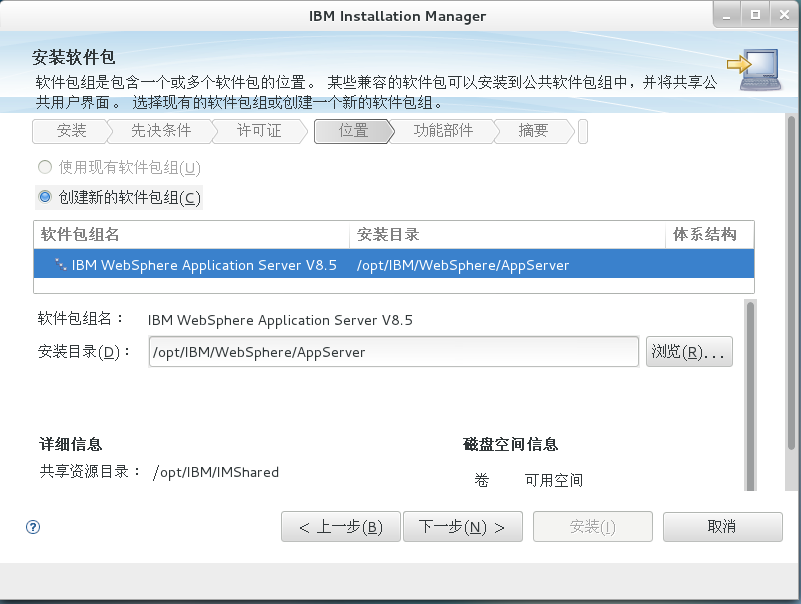Click the 安装目录(D) path input field
Image resolution: width=801 pixels, height=604 pixels.
click(394, 352)
